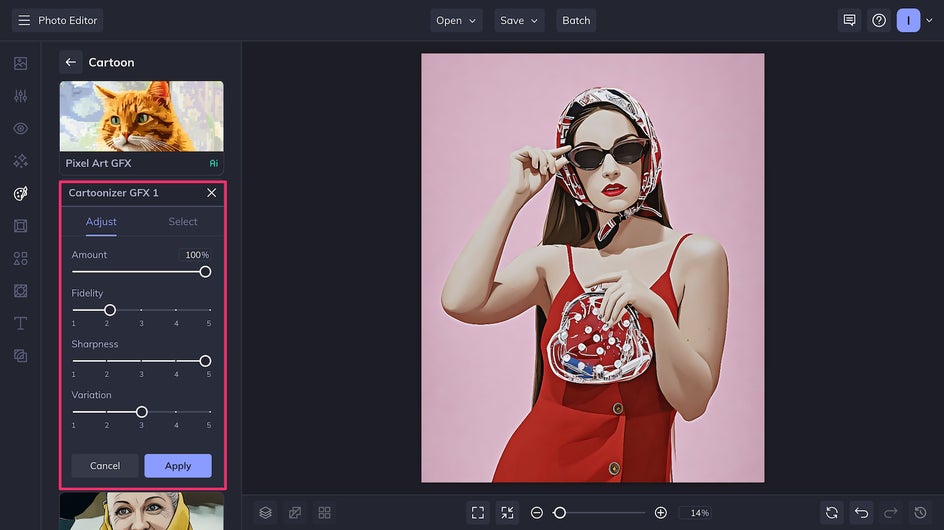The image size is (944, 530).
Task: Select the elderly woman effect thumbnail
Action: (141, 511)
